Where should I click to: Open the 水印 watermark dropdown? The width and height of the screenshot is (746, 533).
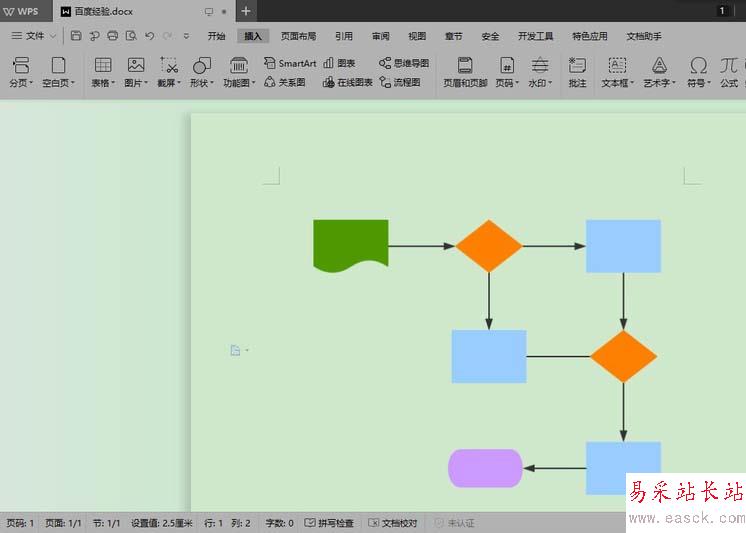[x=540, y=83]
